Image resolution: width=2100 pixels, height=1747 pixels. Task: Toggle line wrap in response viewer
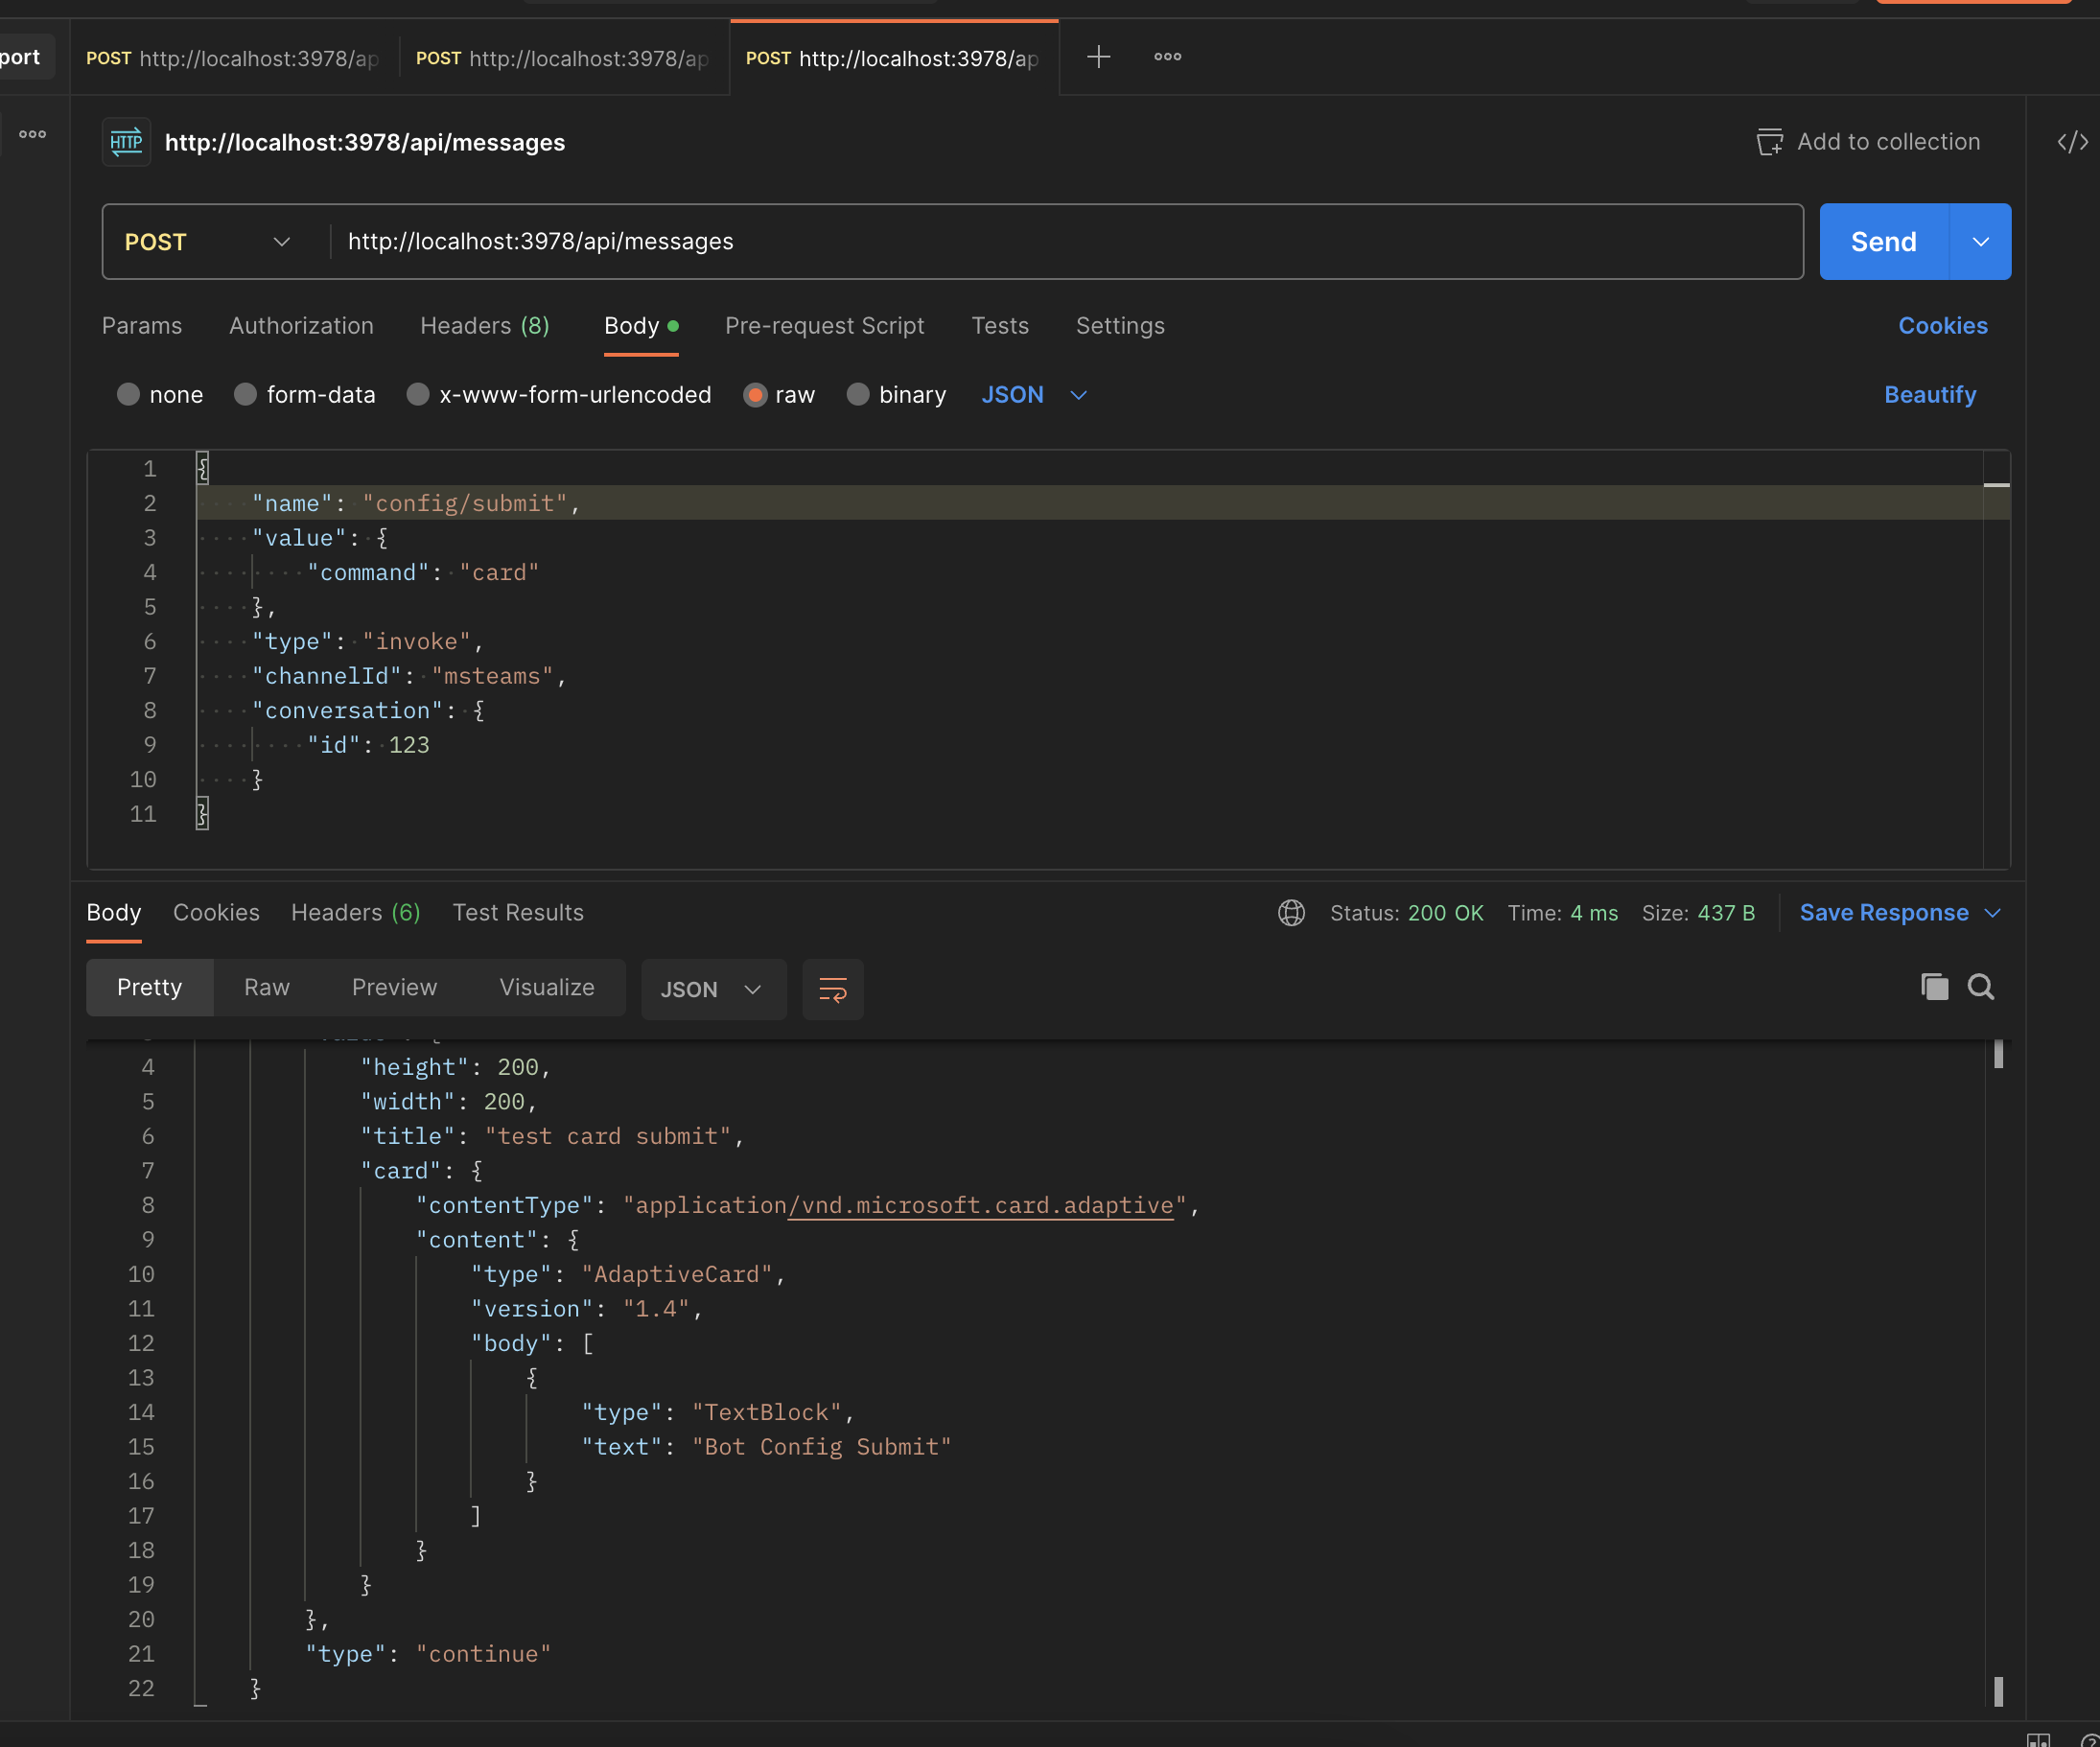[833, 990]
